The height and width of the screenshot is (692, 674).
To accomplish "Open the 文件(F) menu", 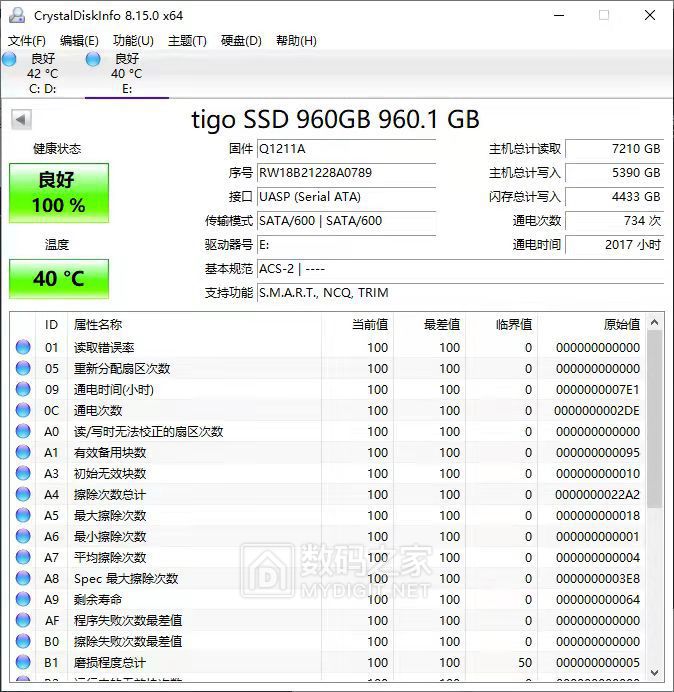I will click(x=27, y=40).
